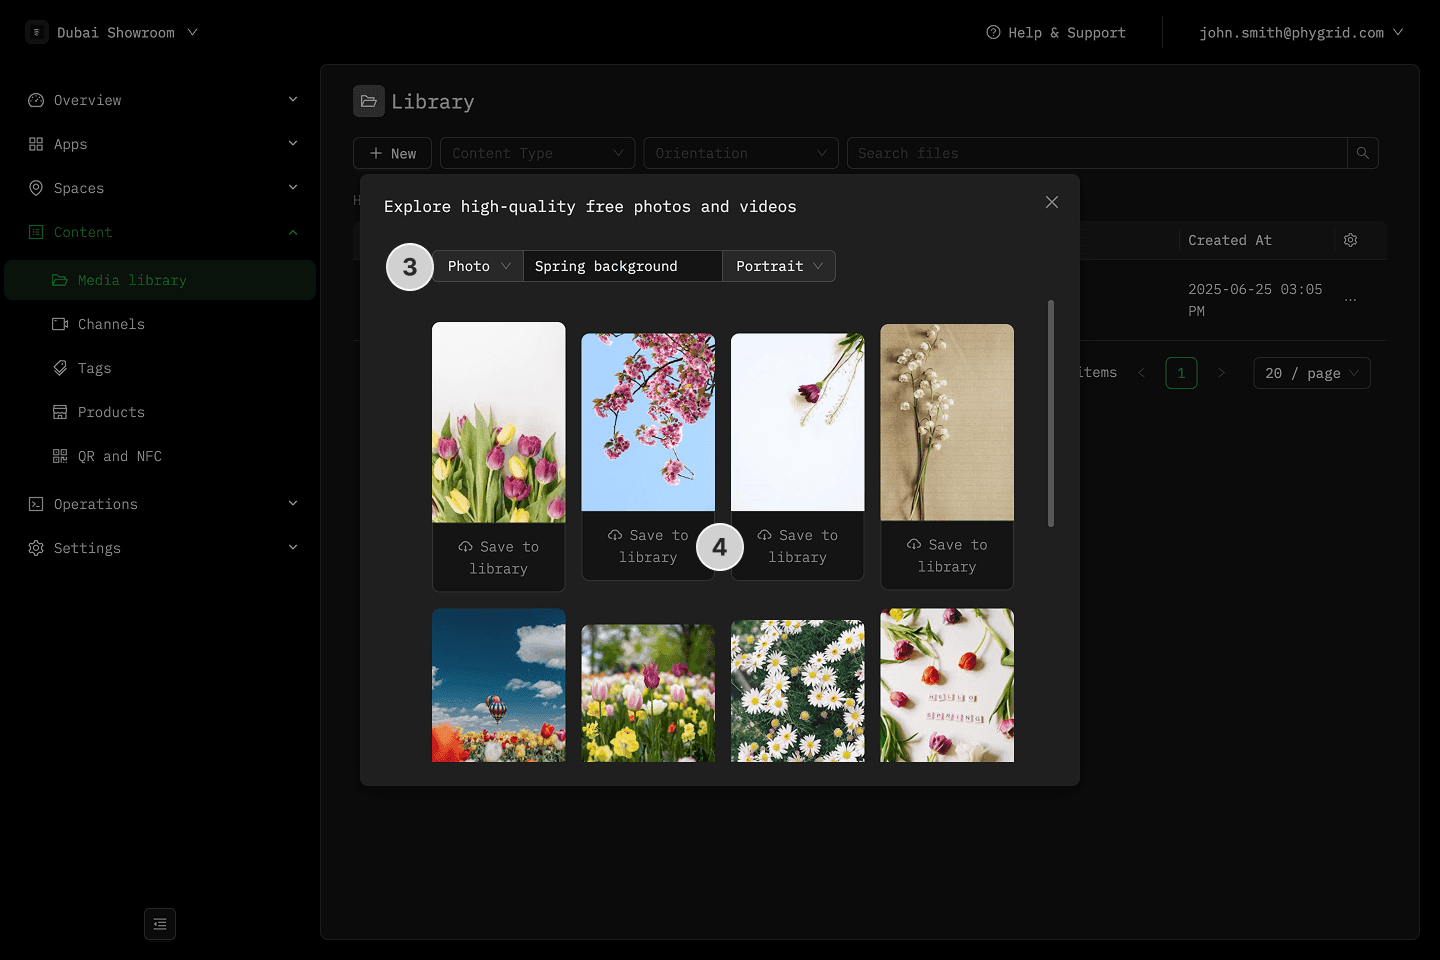The width and height of the screenshot is (1440, 960).
Task: Click the Help & Support question icon
Action: tap(993, 32)
